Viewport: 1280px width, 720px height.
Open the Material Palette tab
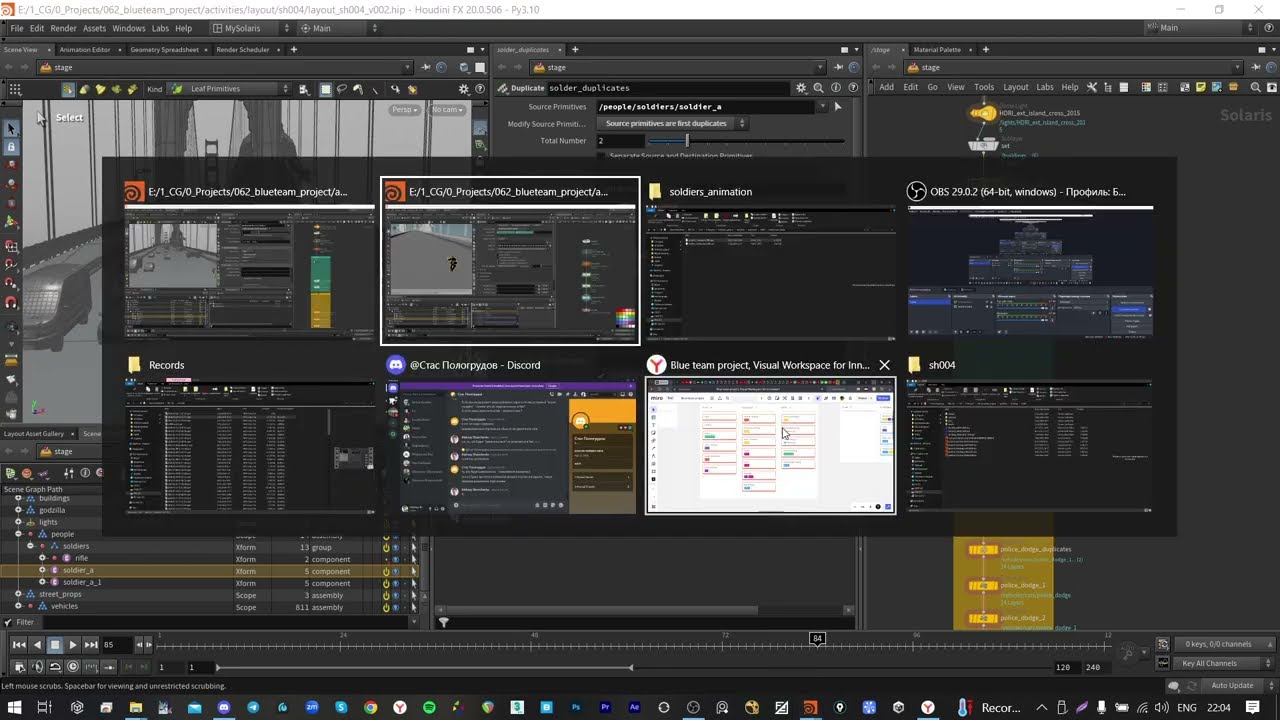tap(936, 49)
